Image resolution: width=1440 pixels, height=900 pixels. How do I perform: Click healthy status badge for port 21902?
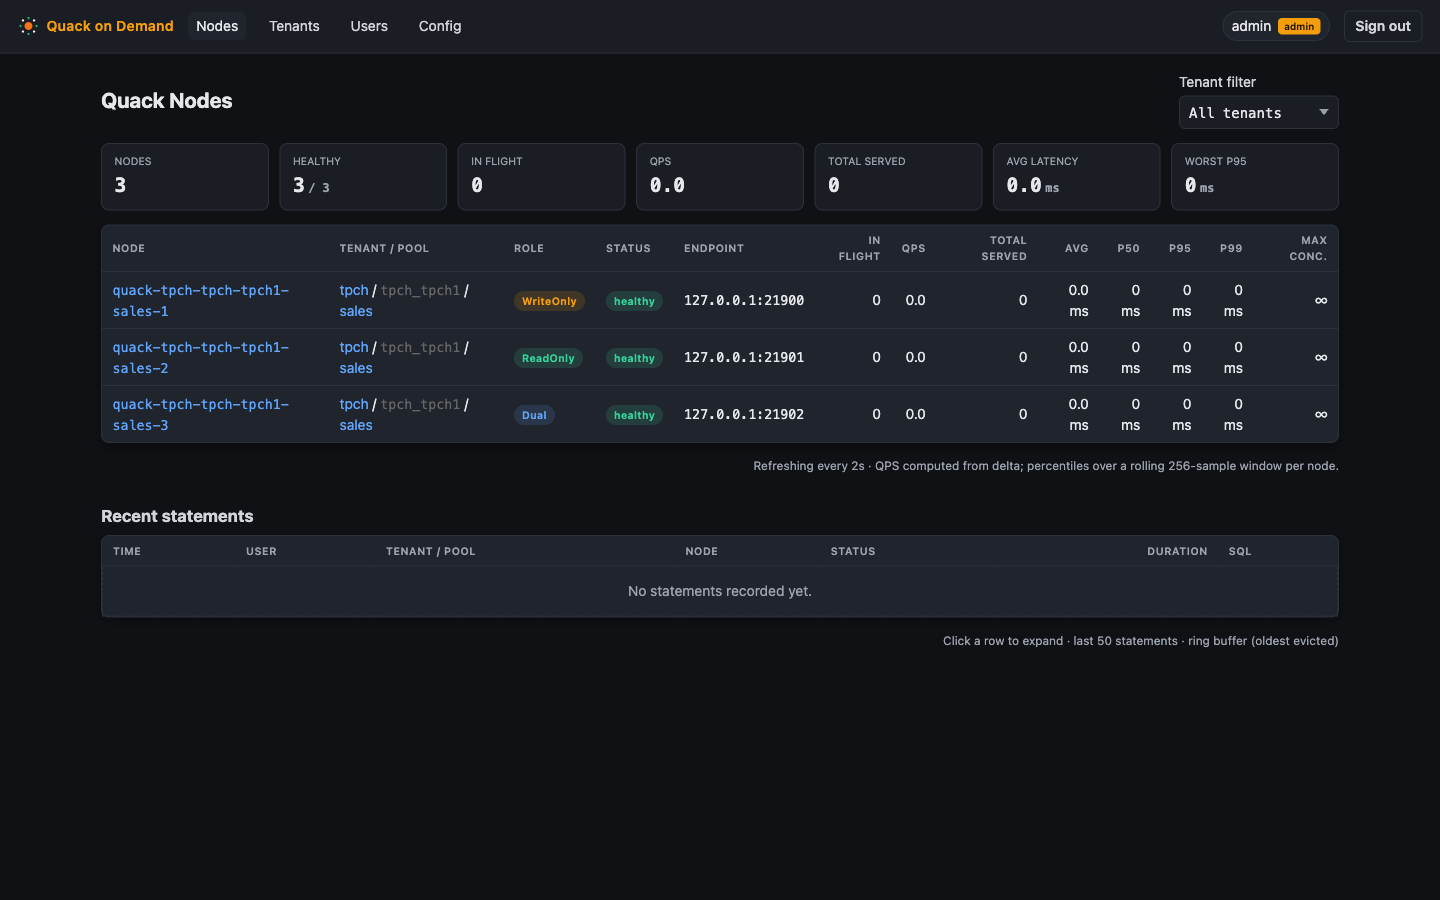[x=634, y=415]
